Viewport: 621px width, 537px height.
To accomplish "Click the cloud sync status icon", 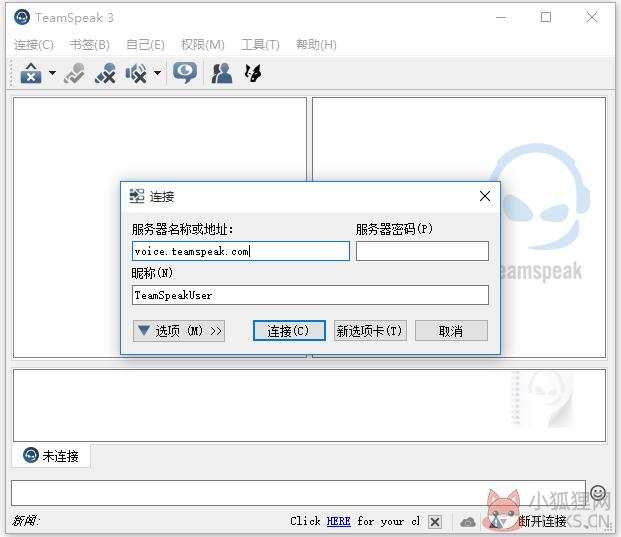I will (x=468, y=522).
